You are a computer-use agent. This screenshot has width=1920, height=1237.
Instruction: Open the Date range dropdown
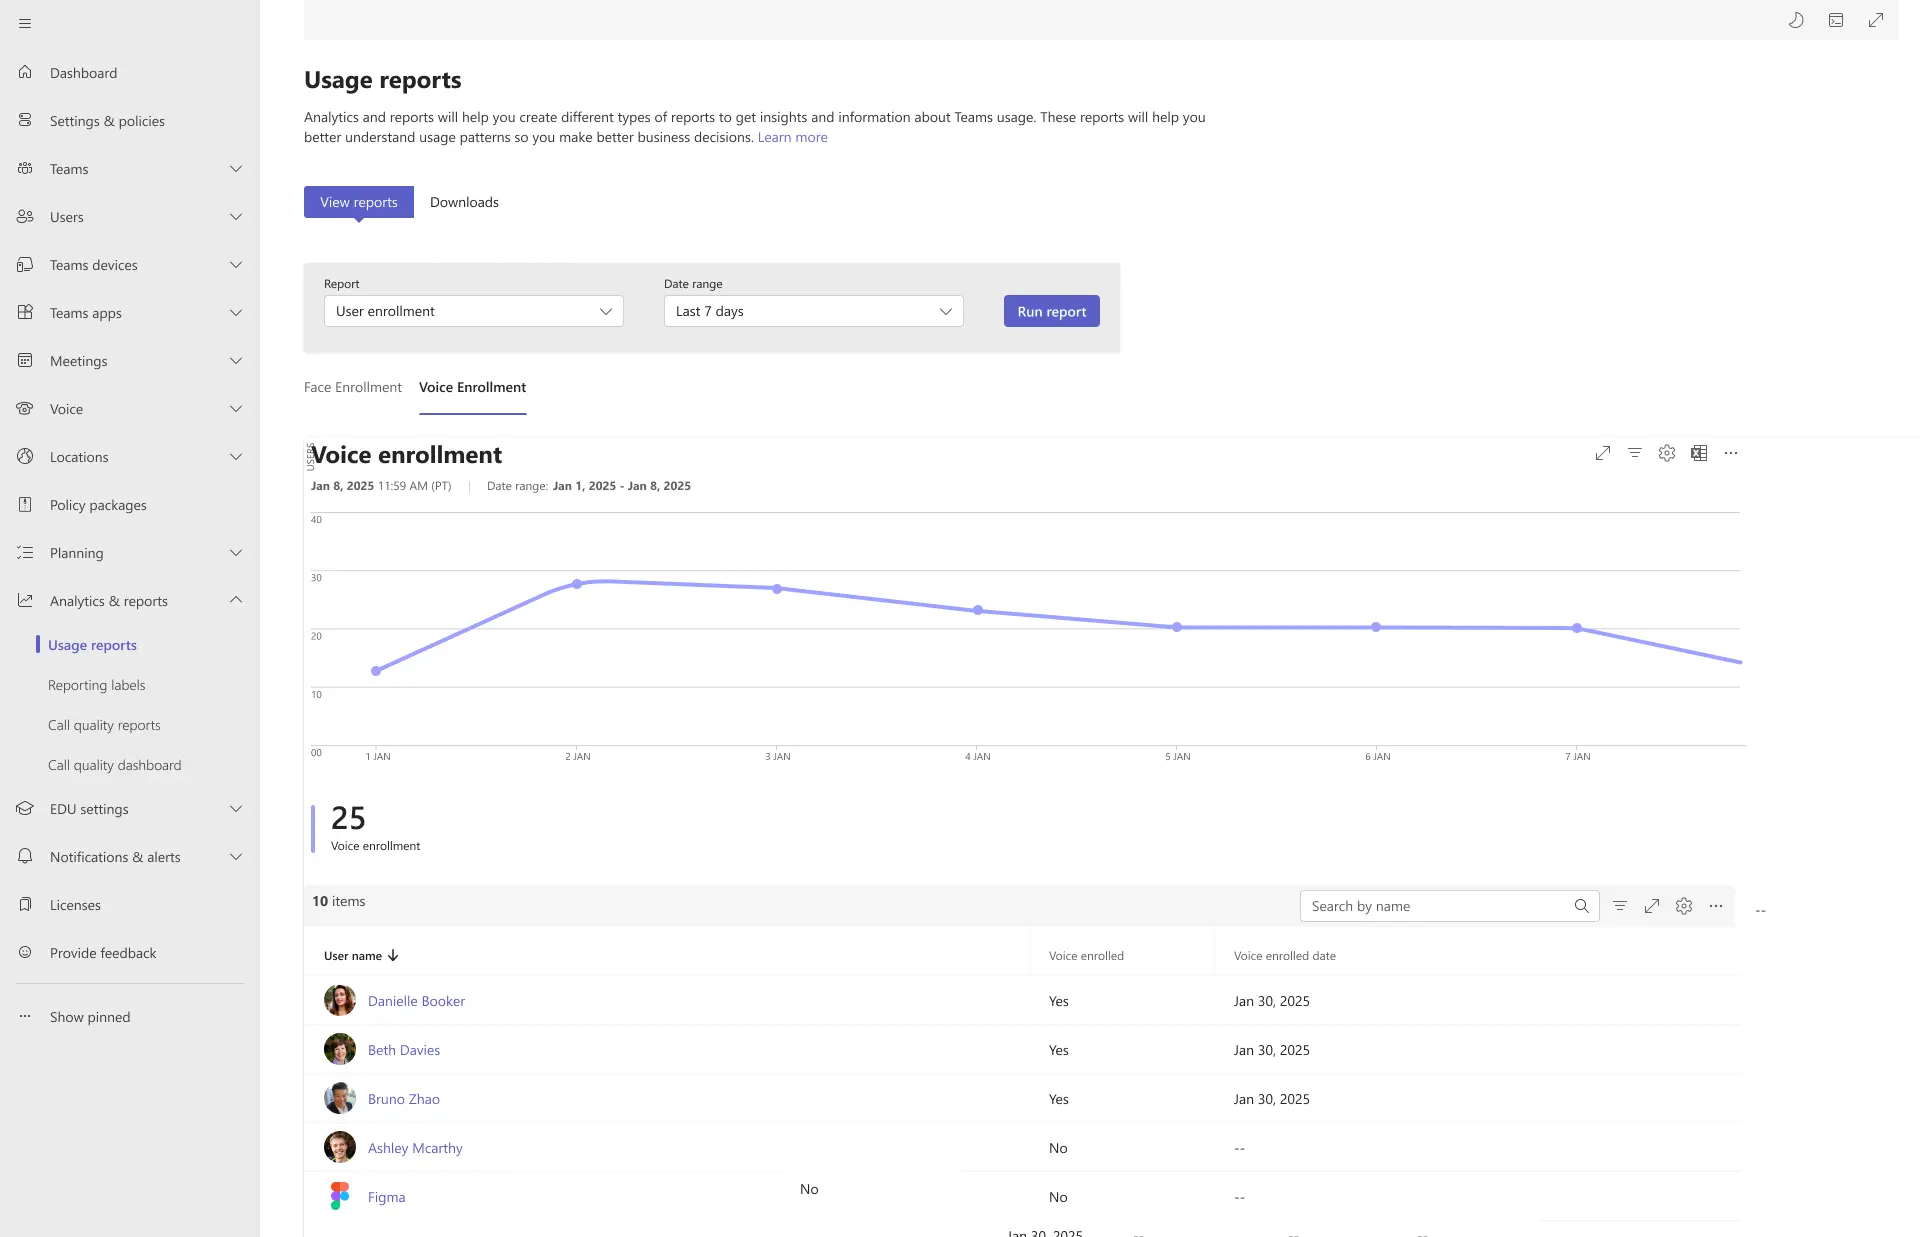813,311
